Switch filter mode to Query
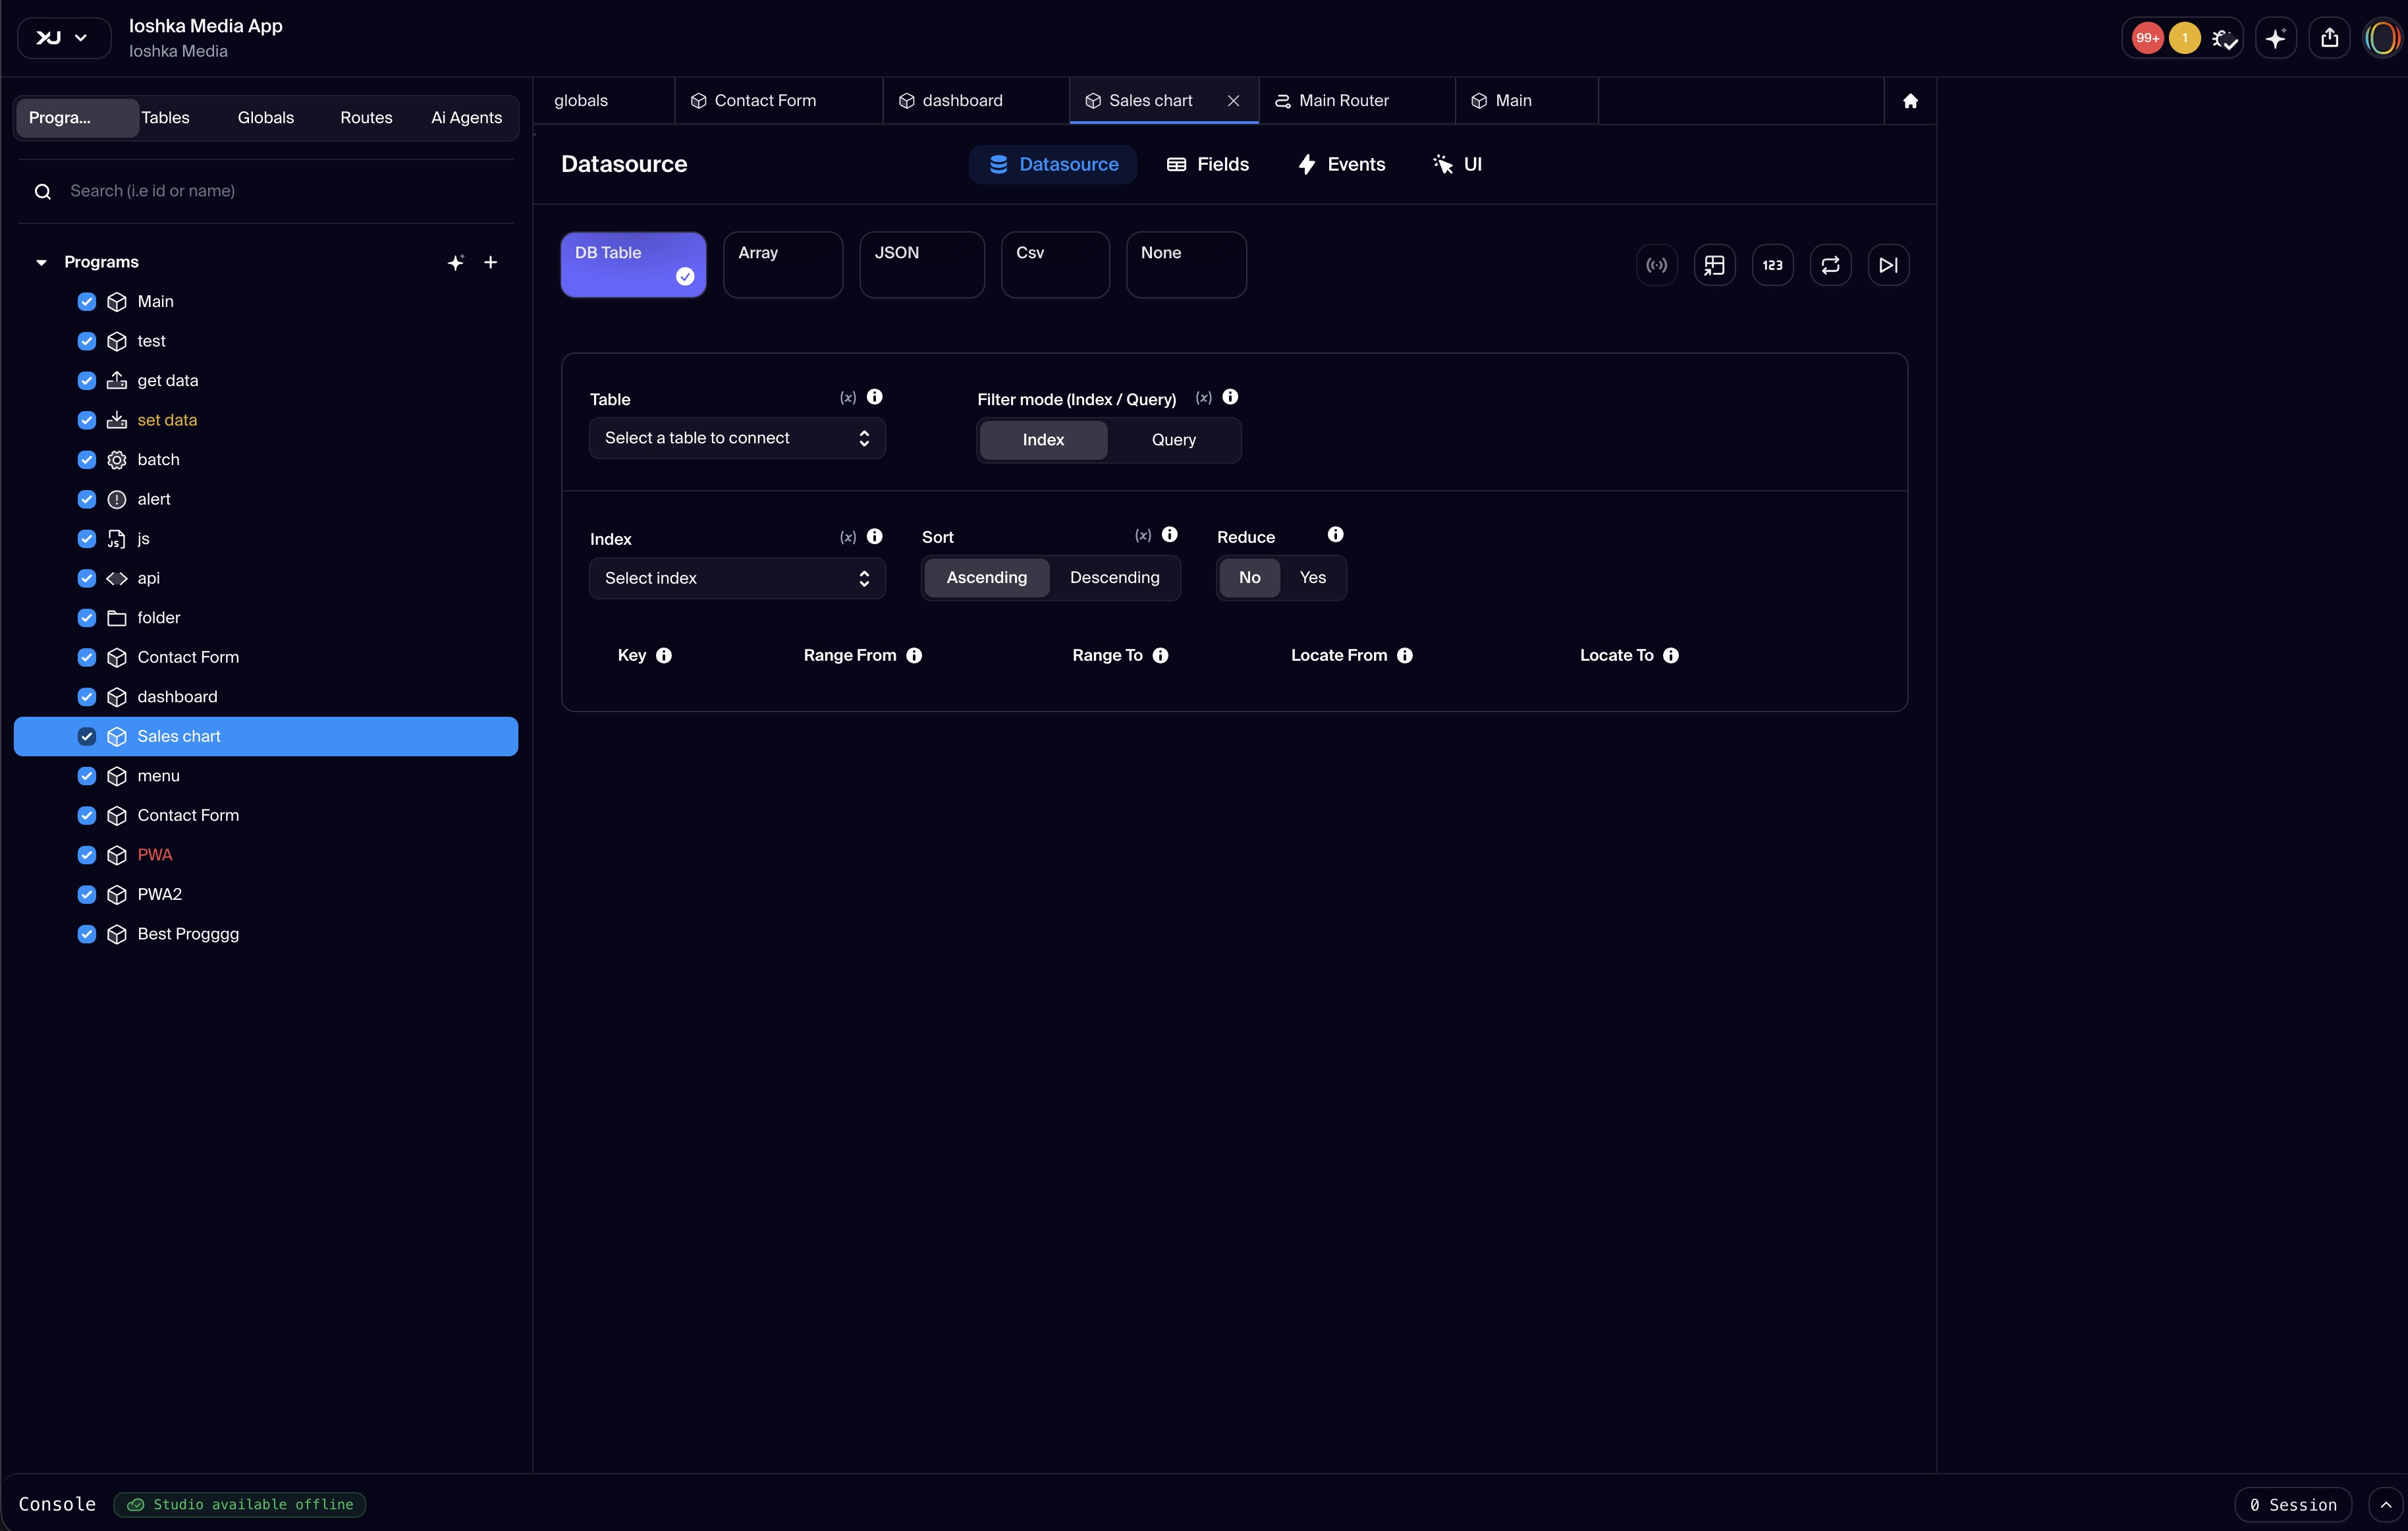The image size is (2408, 1531). (1173, 440)
